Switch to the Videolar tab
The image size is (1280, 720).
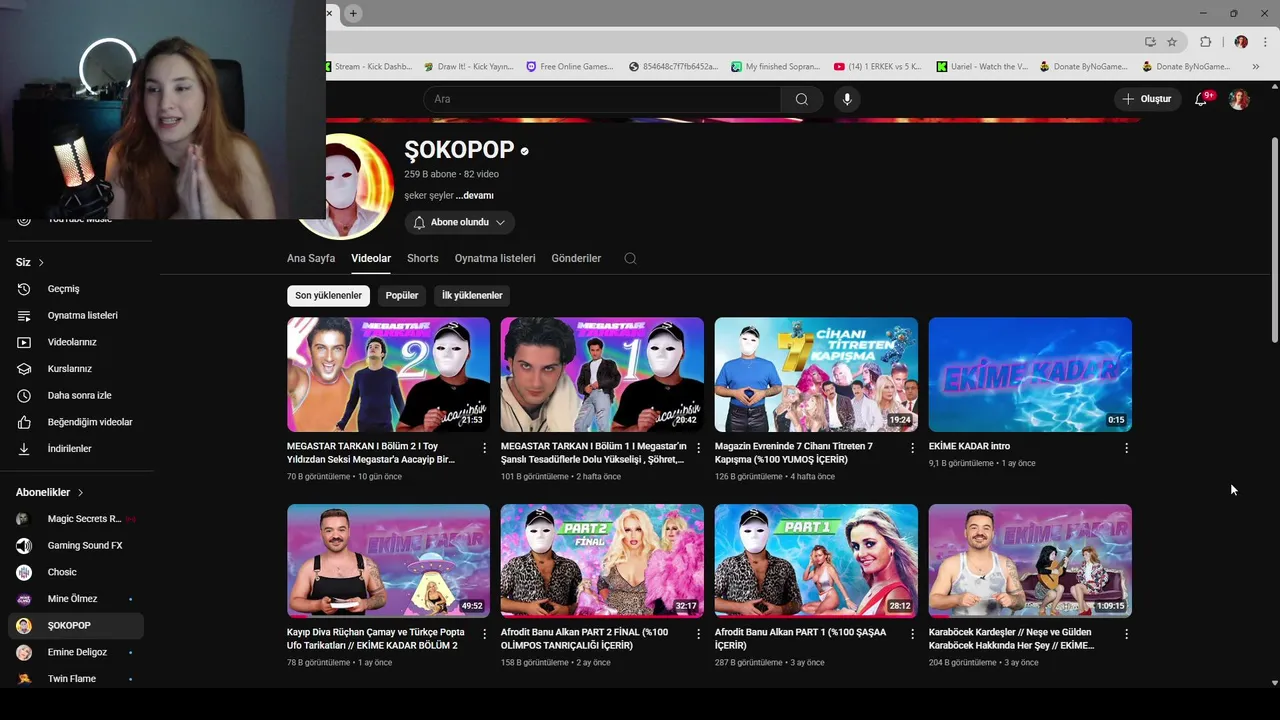371,258
